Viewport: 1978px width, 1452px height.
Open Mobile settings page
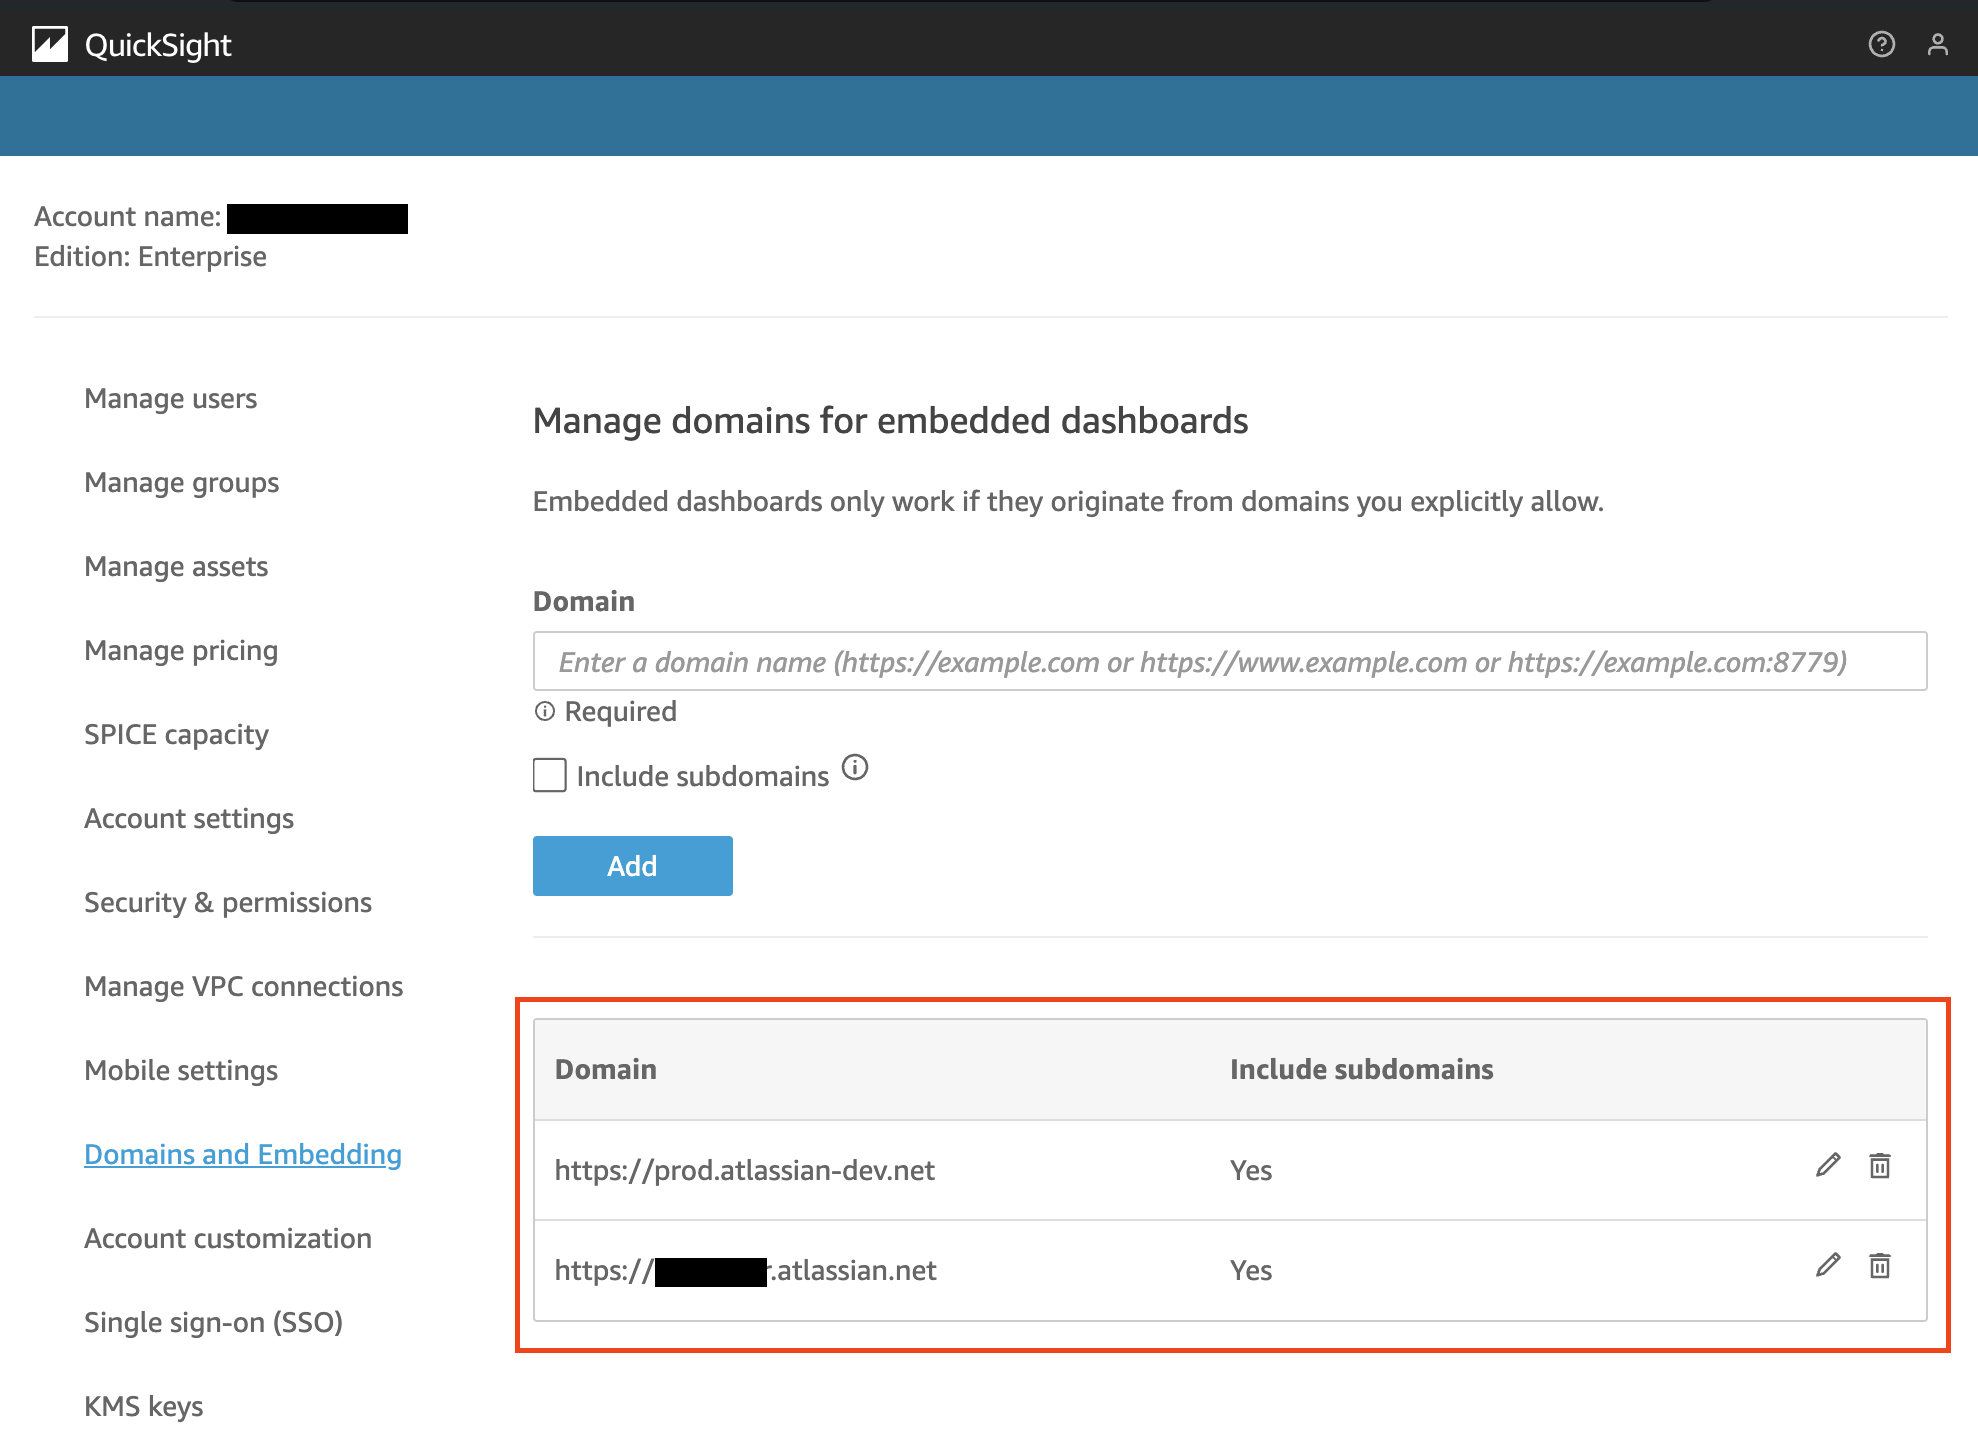point(182,1071)
